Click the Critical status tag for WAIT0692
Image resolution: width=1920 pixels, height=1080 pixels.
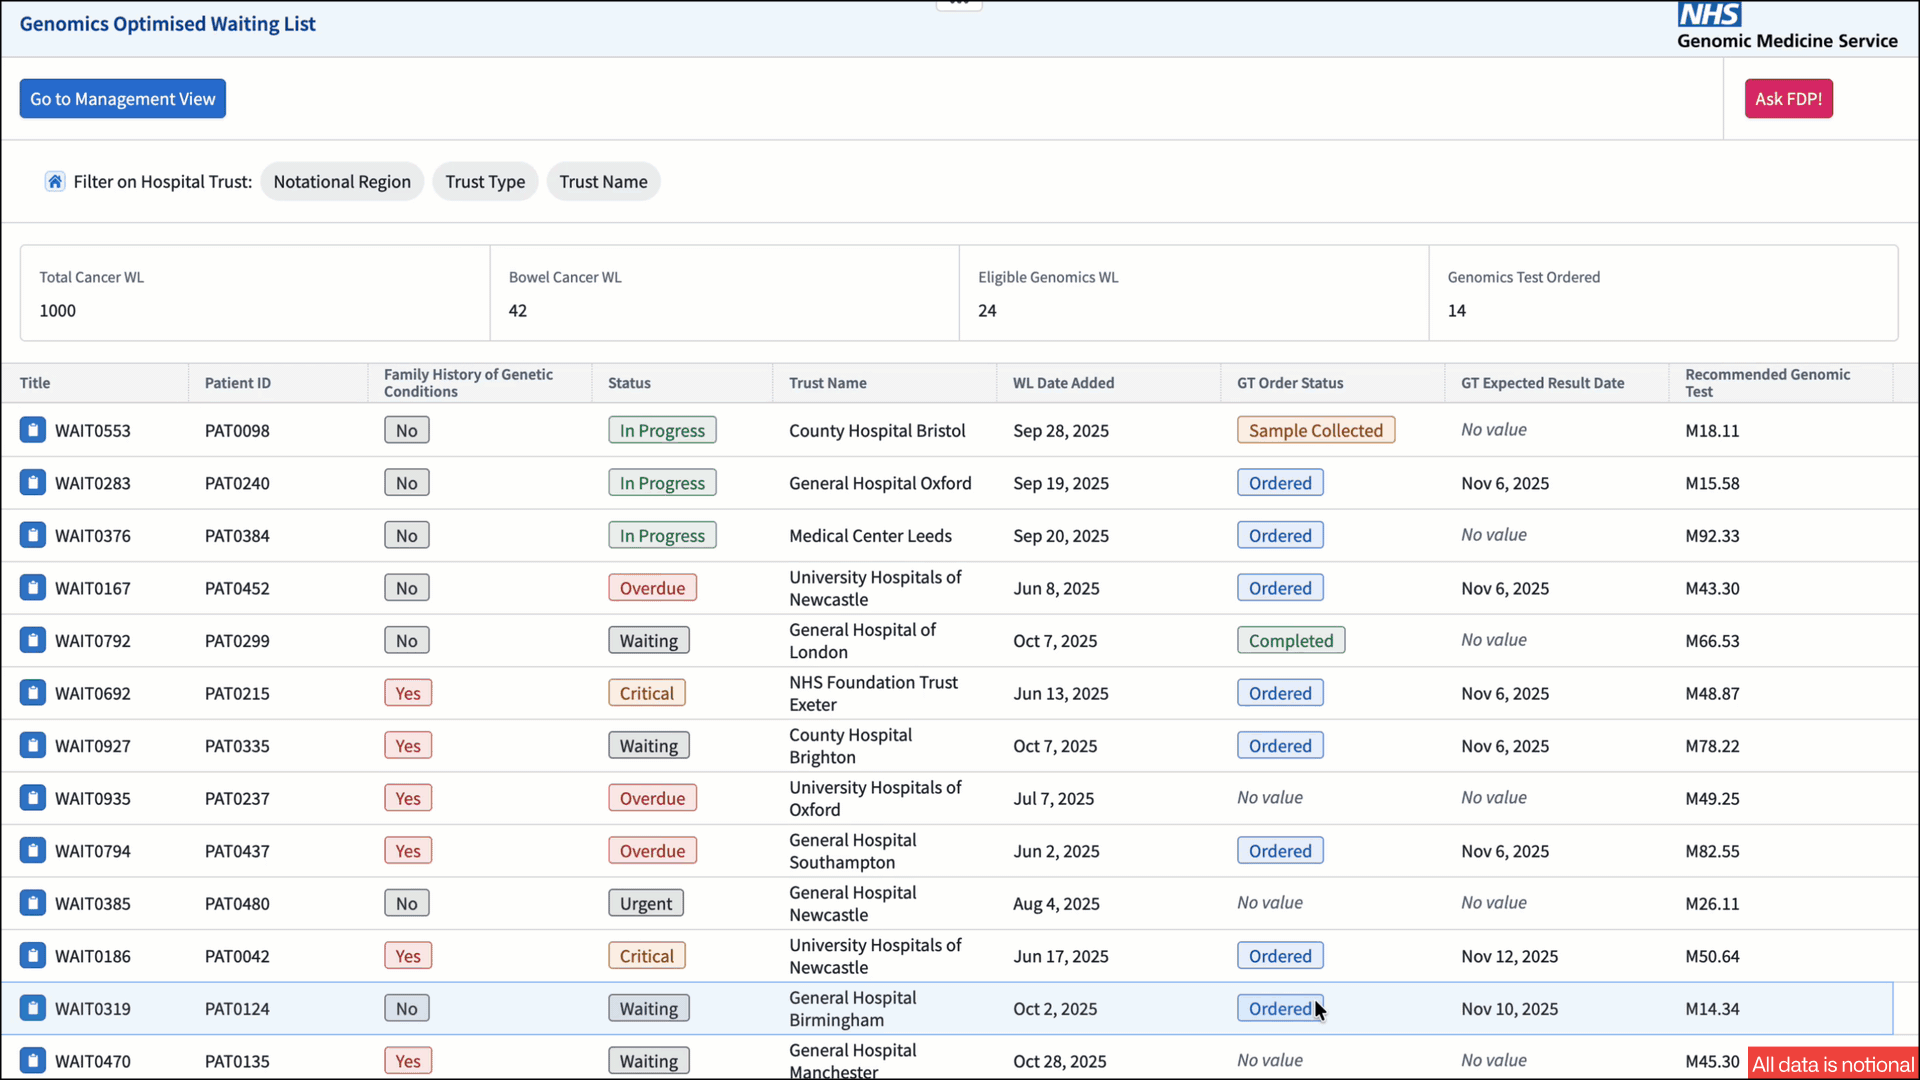pos(647,693)
